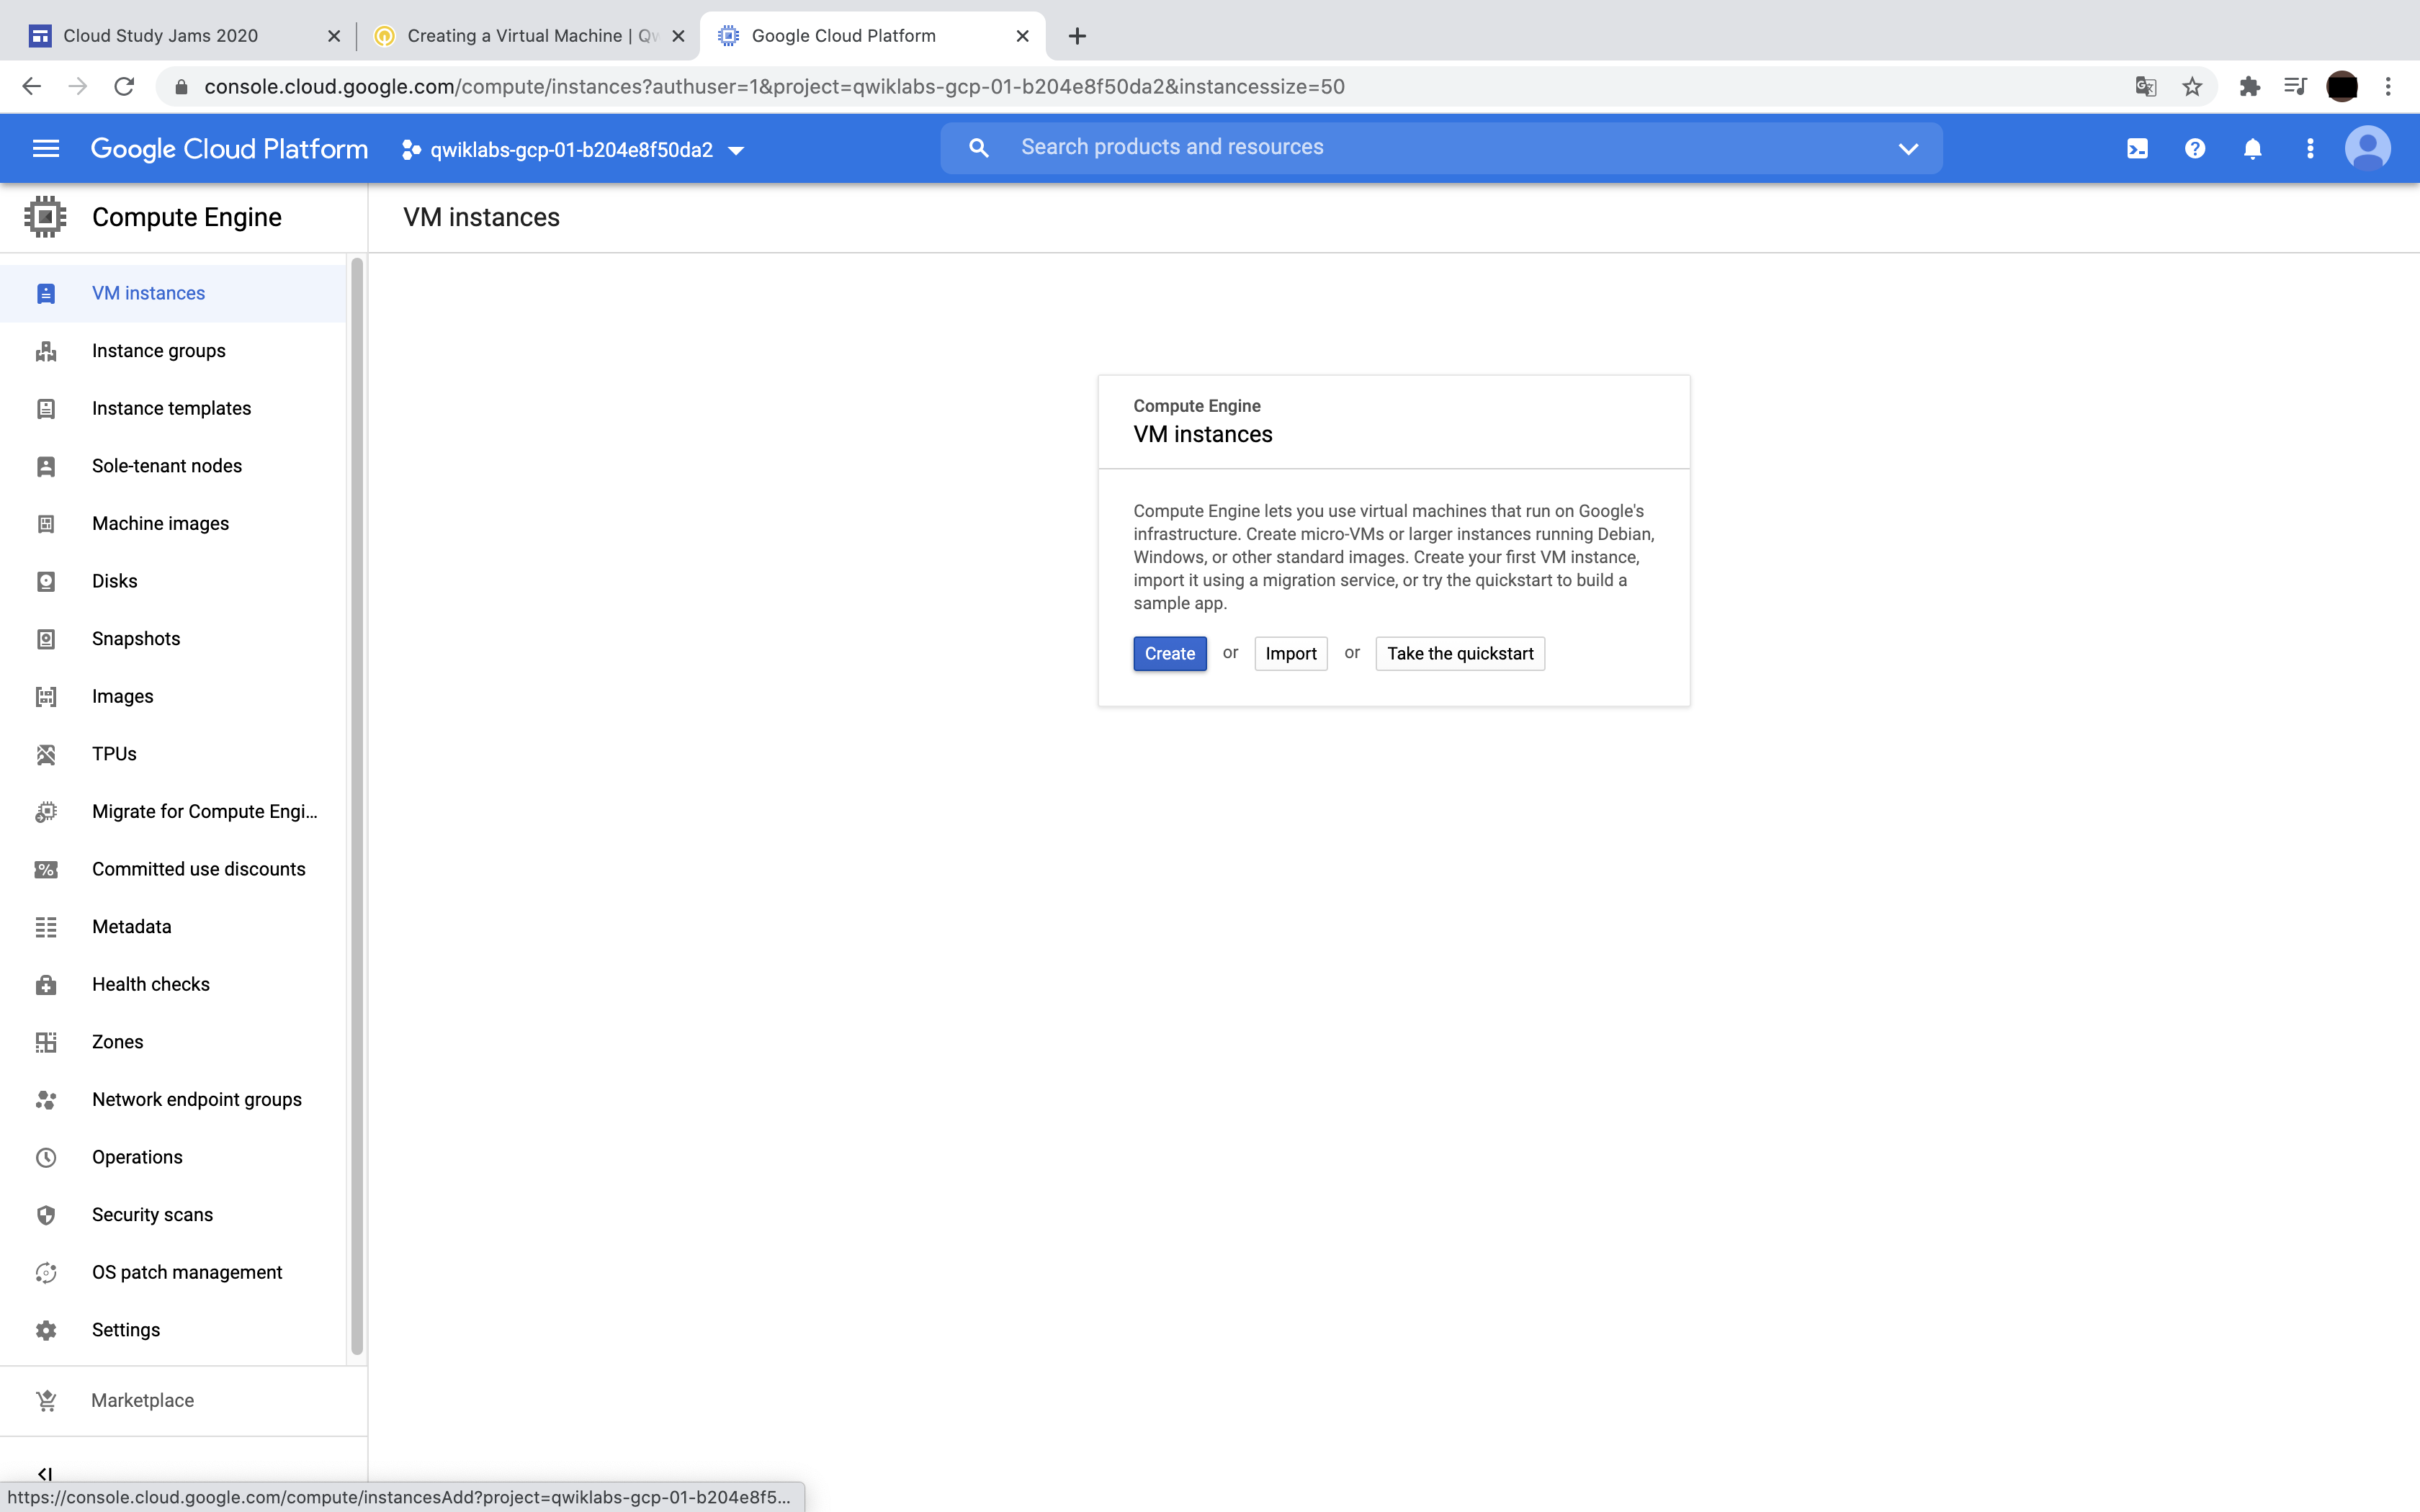Open the hamburger navigation menu
Screen dimensions: 2420x1512
[x=46, y=149]
